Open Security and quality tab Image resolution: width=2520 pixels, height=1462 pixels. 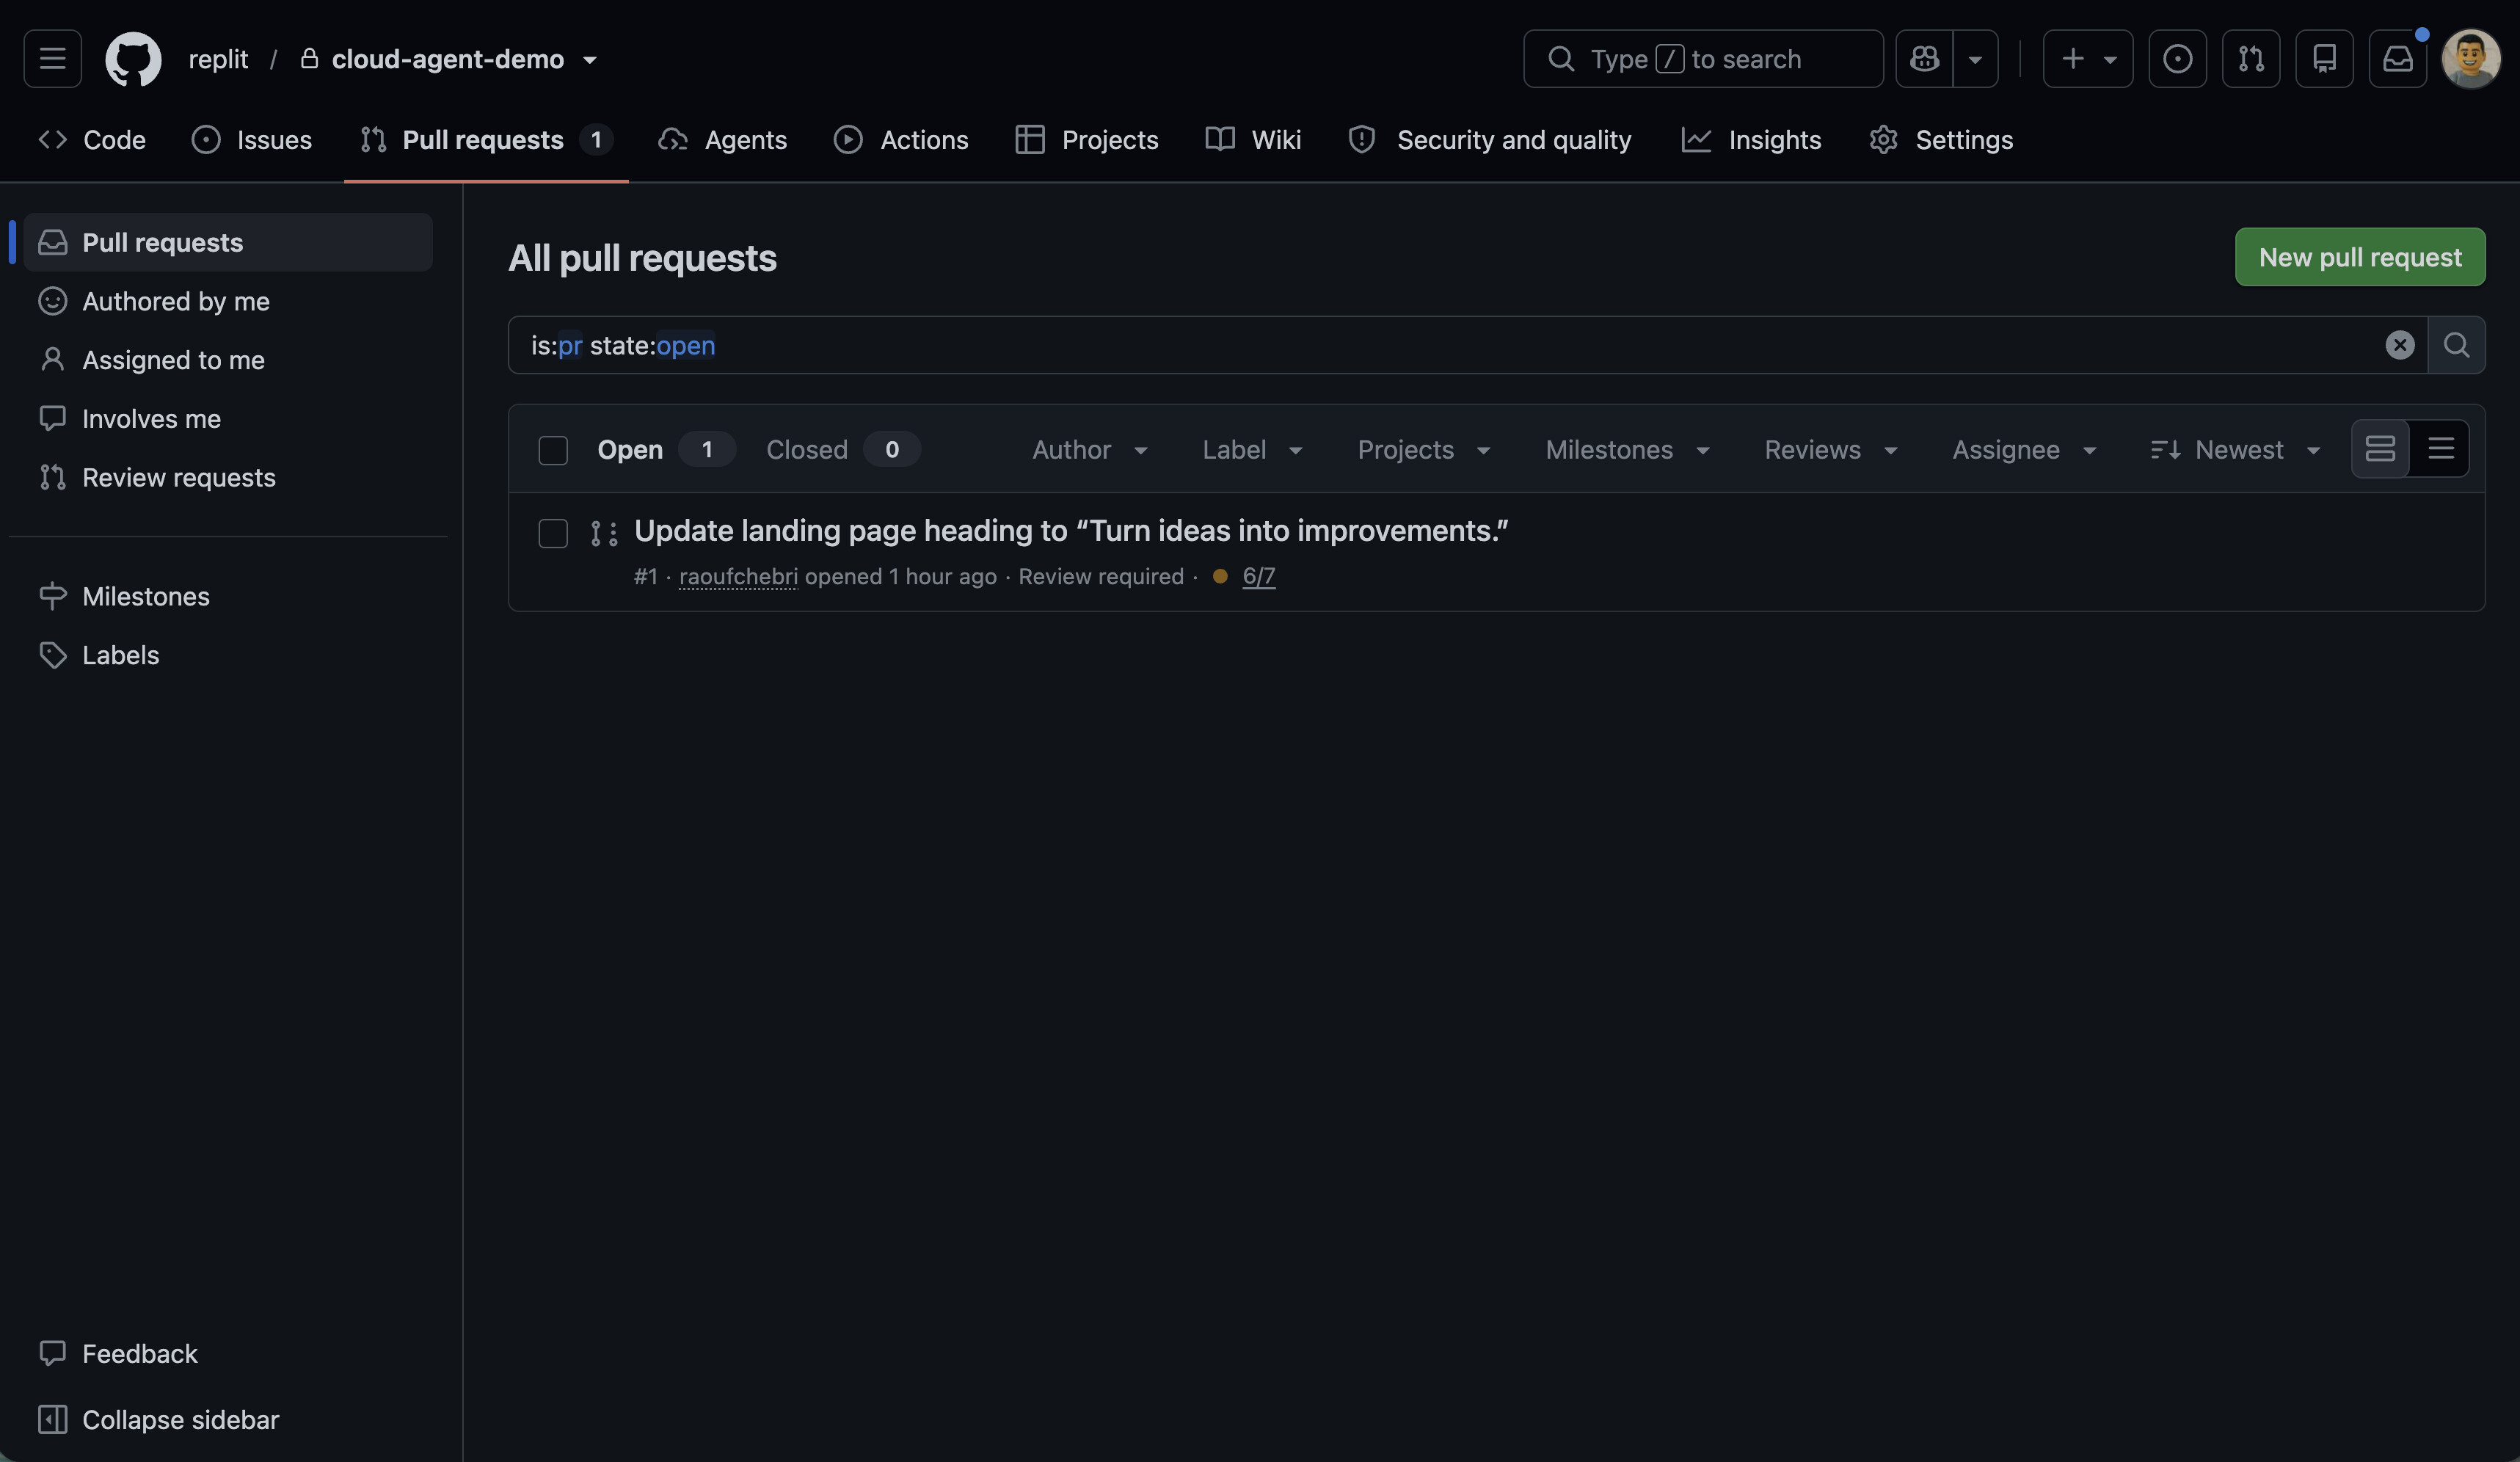1490,140
